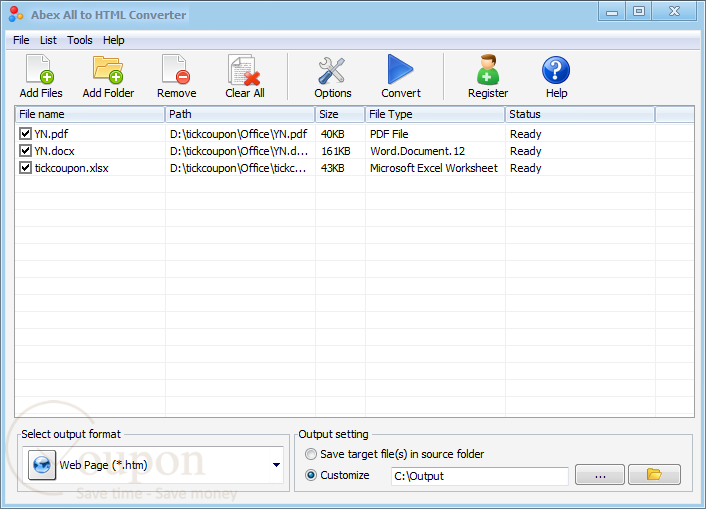The height and width of the screenshot is (509, 706).
Task: Open the Options tools icon
Action: coord(332,70)
